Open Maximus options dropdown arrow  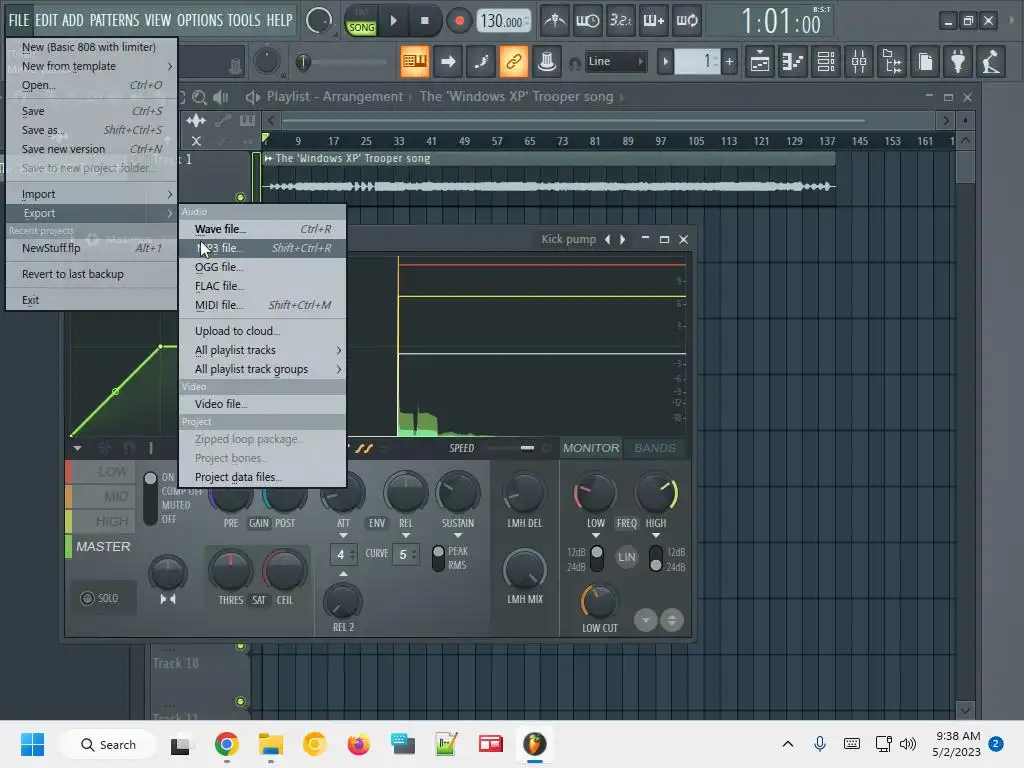point(77,448)
